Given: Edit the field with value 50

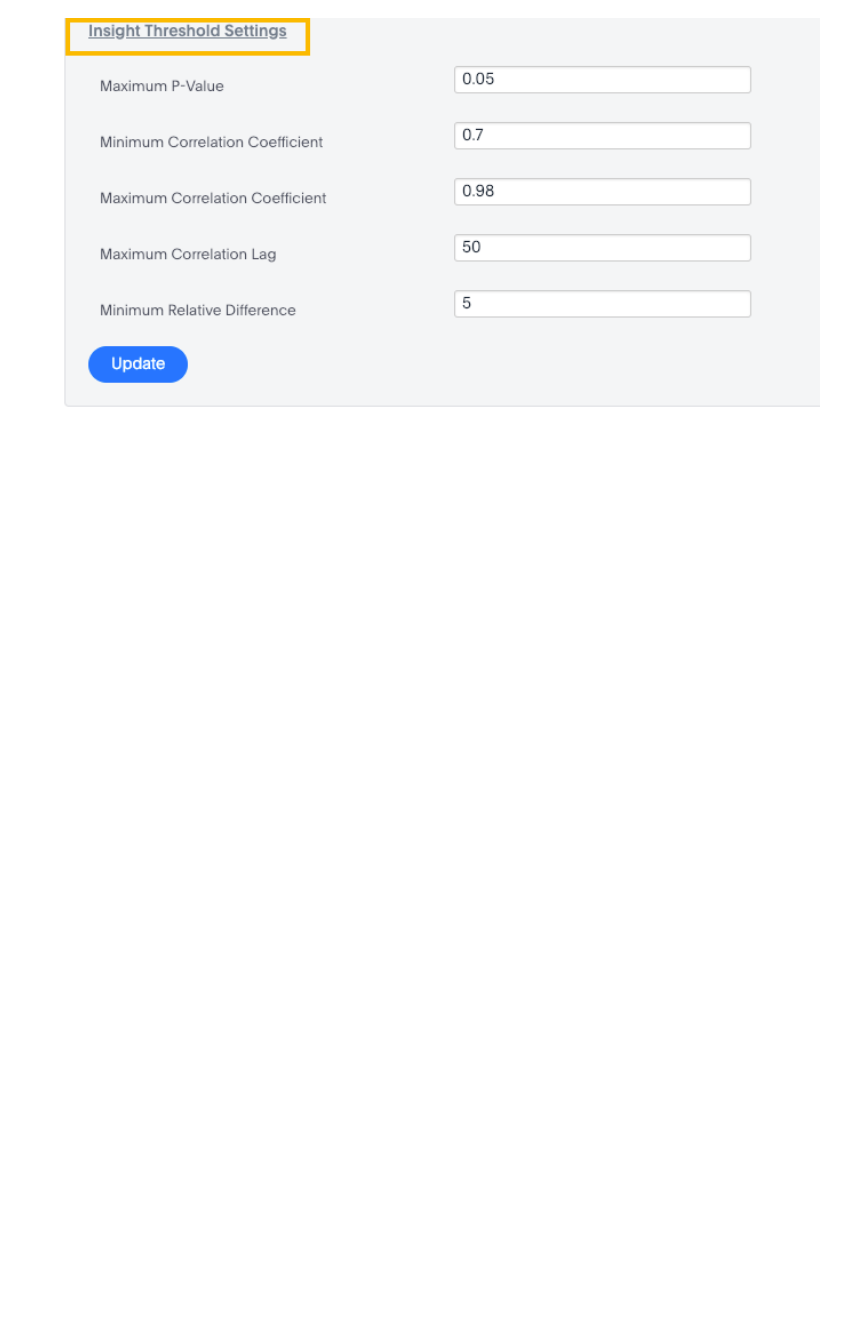Looking at the screenshot, I should pos(602,248).
